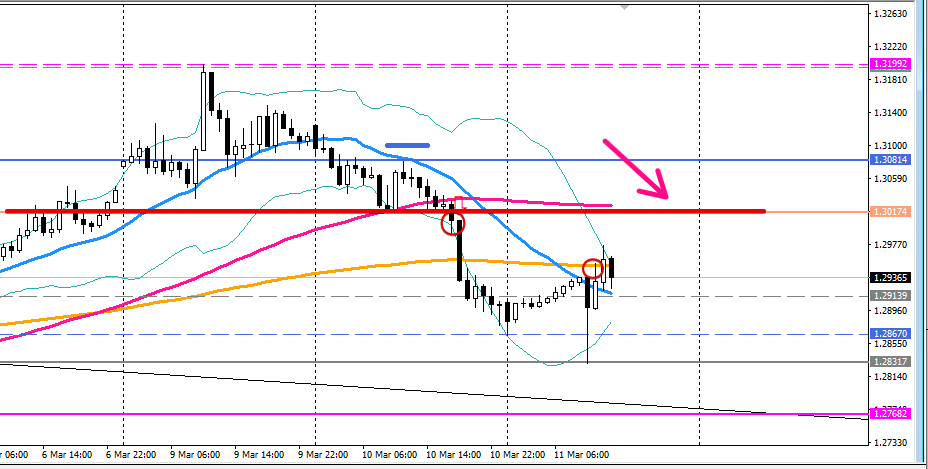
Task: Click the 10 Mar 06:00 time label
Action: (389, 455)
